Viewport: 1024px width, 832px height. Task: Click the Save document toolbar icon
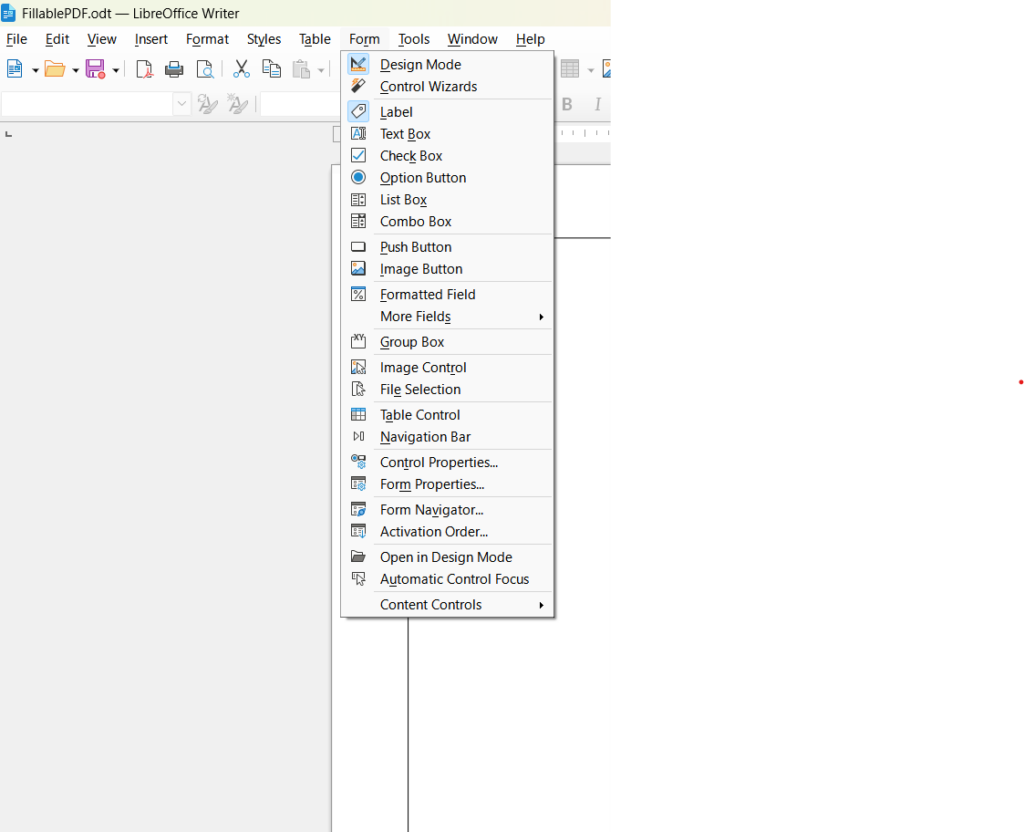pyautogui.click(x=95, y=69)
